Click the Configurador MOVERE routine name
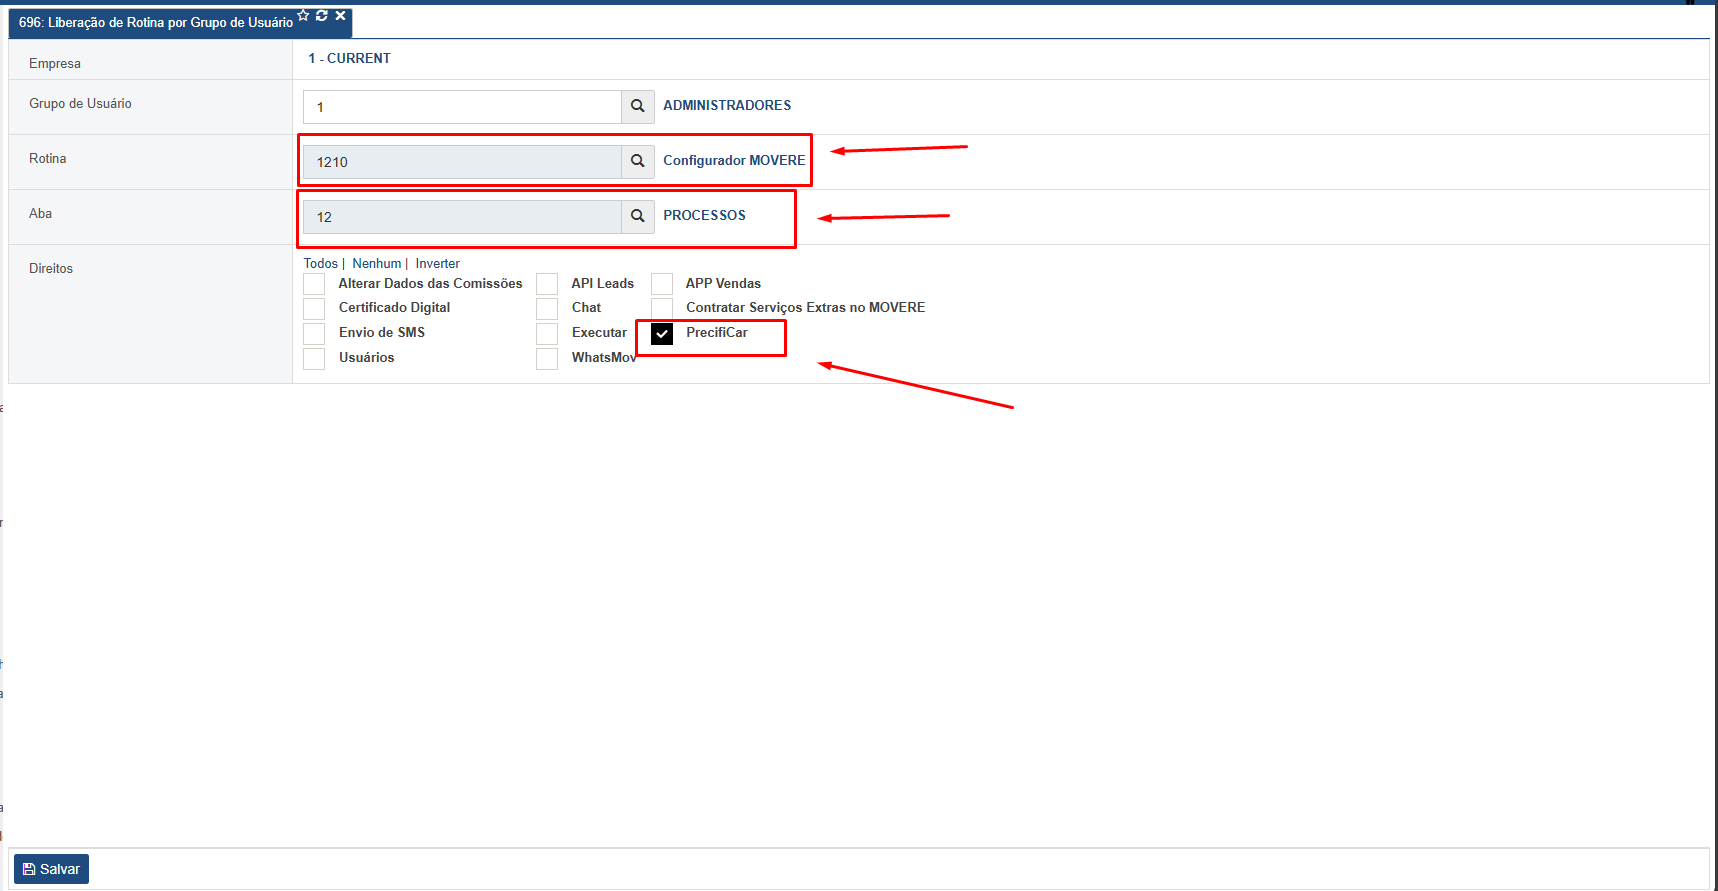Viewport: 1718px width, 891px height. [734, 160]
